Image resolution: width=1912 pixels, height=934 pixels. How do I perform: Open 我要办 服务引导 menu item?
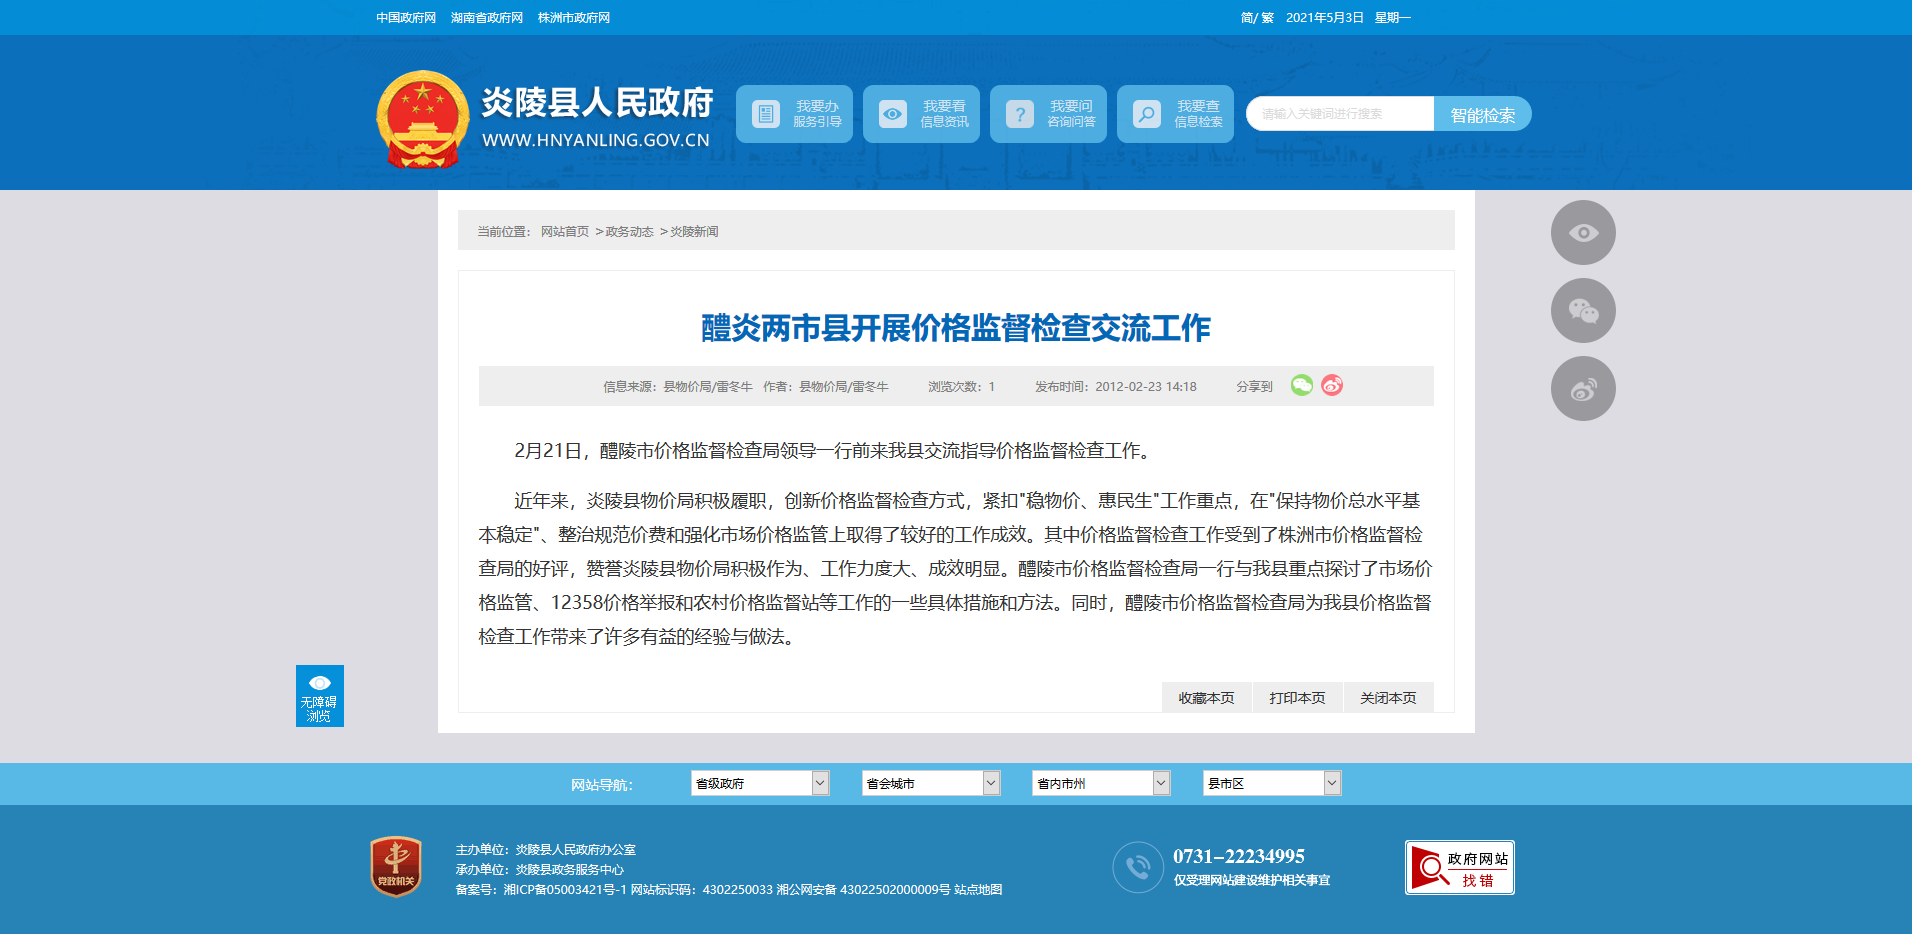click(x=794, y=114)
